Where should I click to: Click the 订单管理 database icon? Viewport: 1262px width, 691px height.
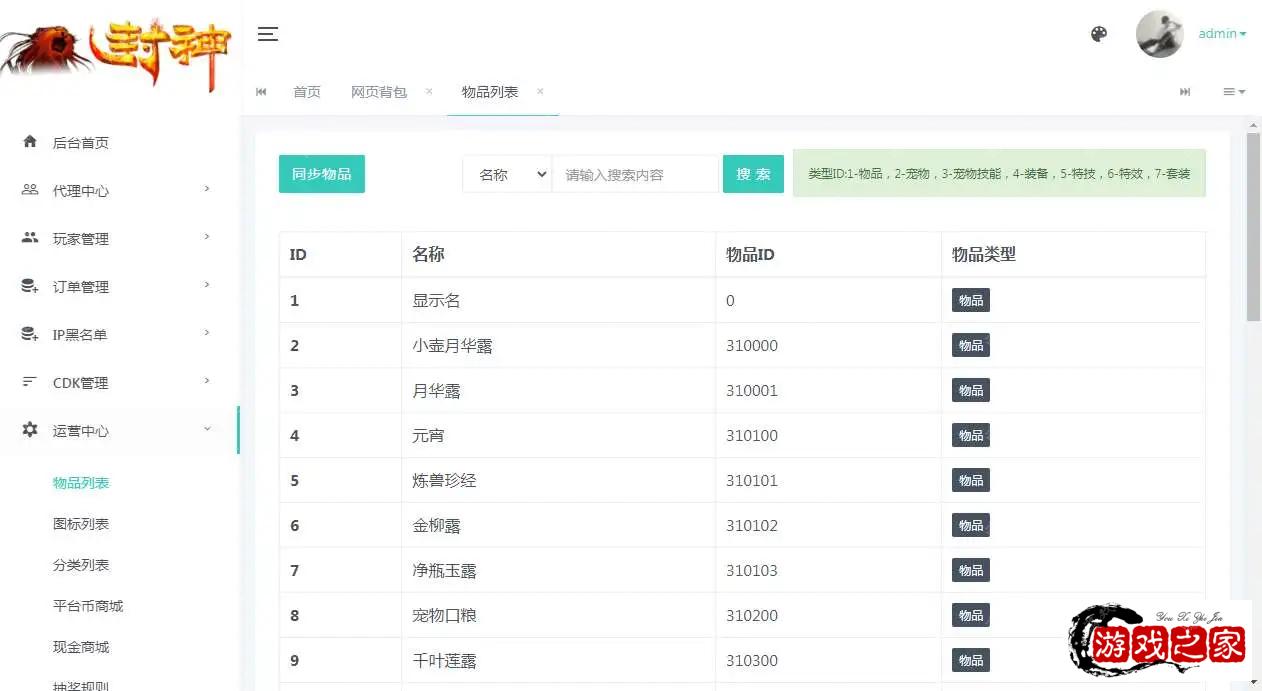[30, 286]
